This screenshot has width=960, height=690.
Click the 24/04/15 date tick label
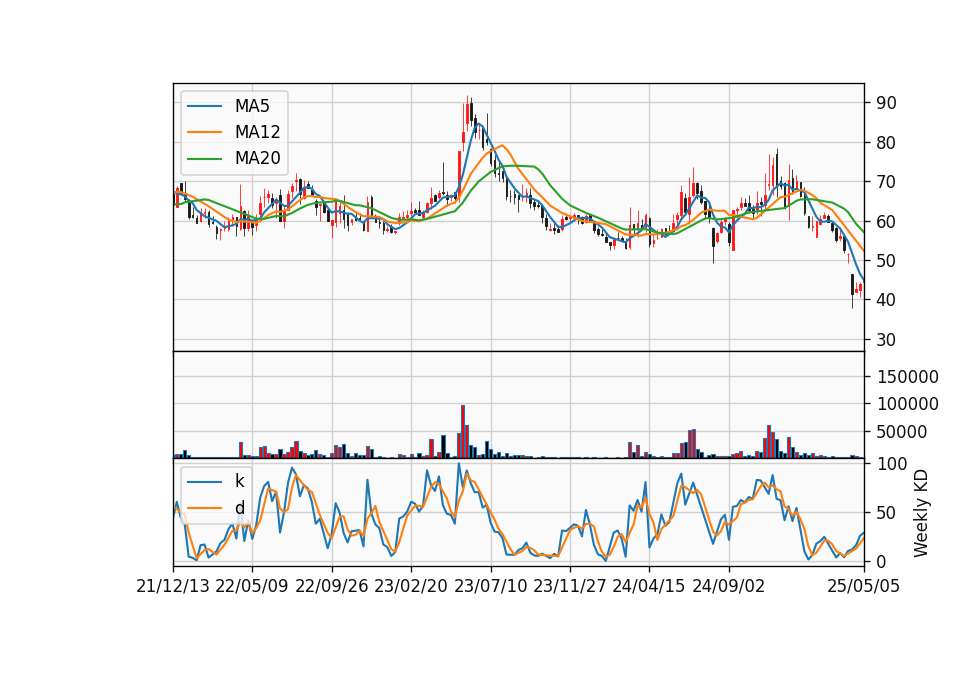[x=649, y=586]
